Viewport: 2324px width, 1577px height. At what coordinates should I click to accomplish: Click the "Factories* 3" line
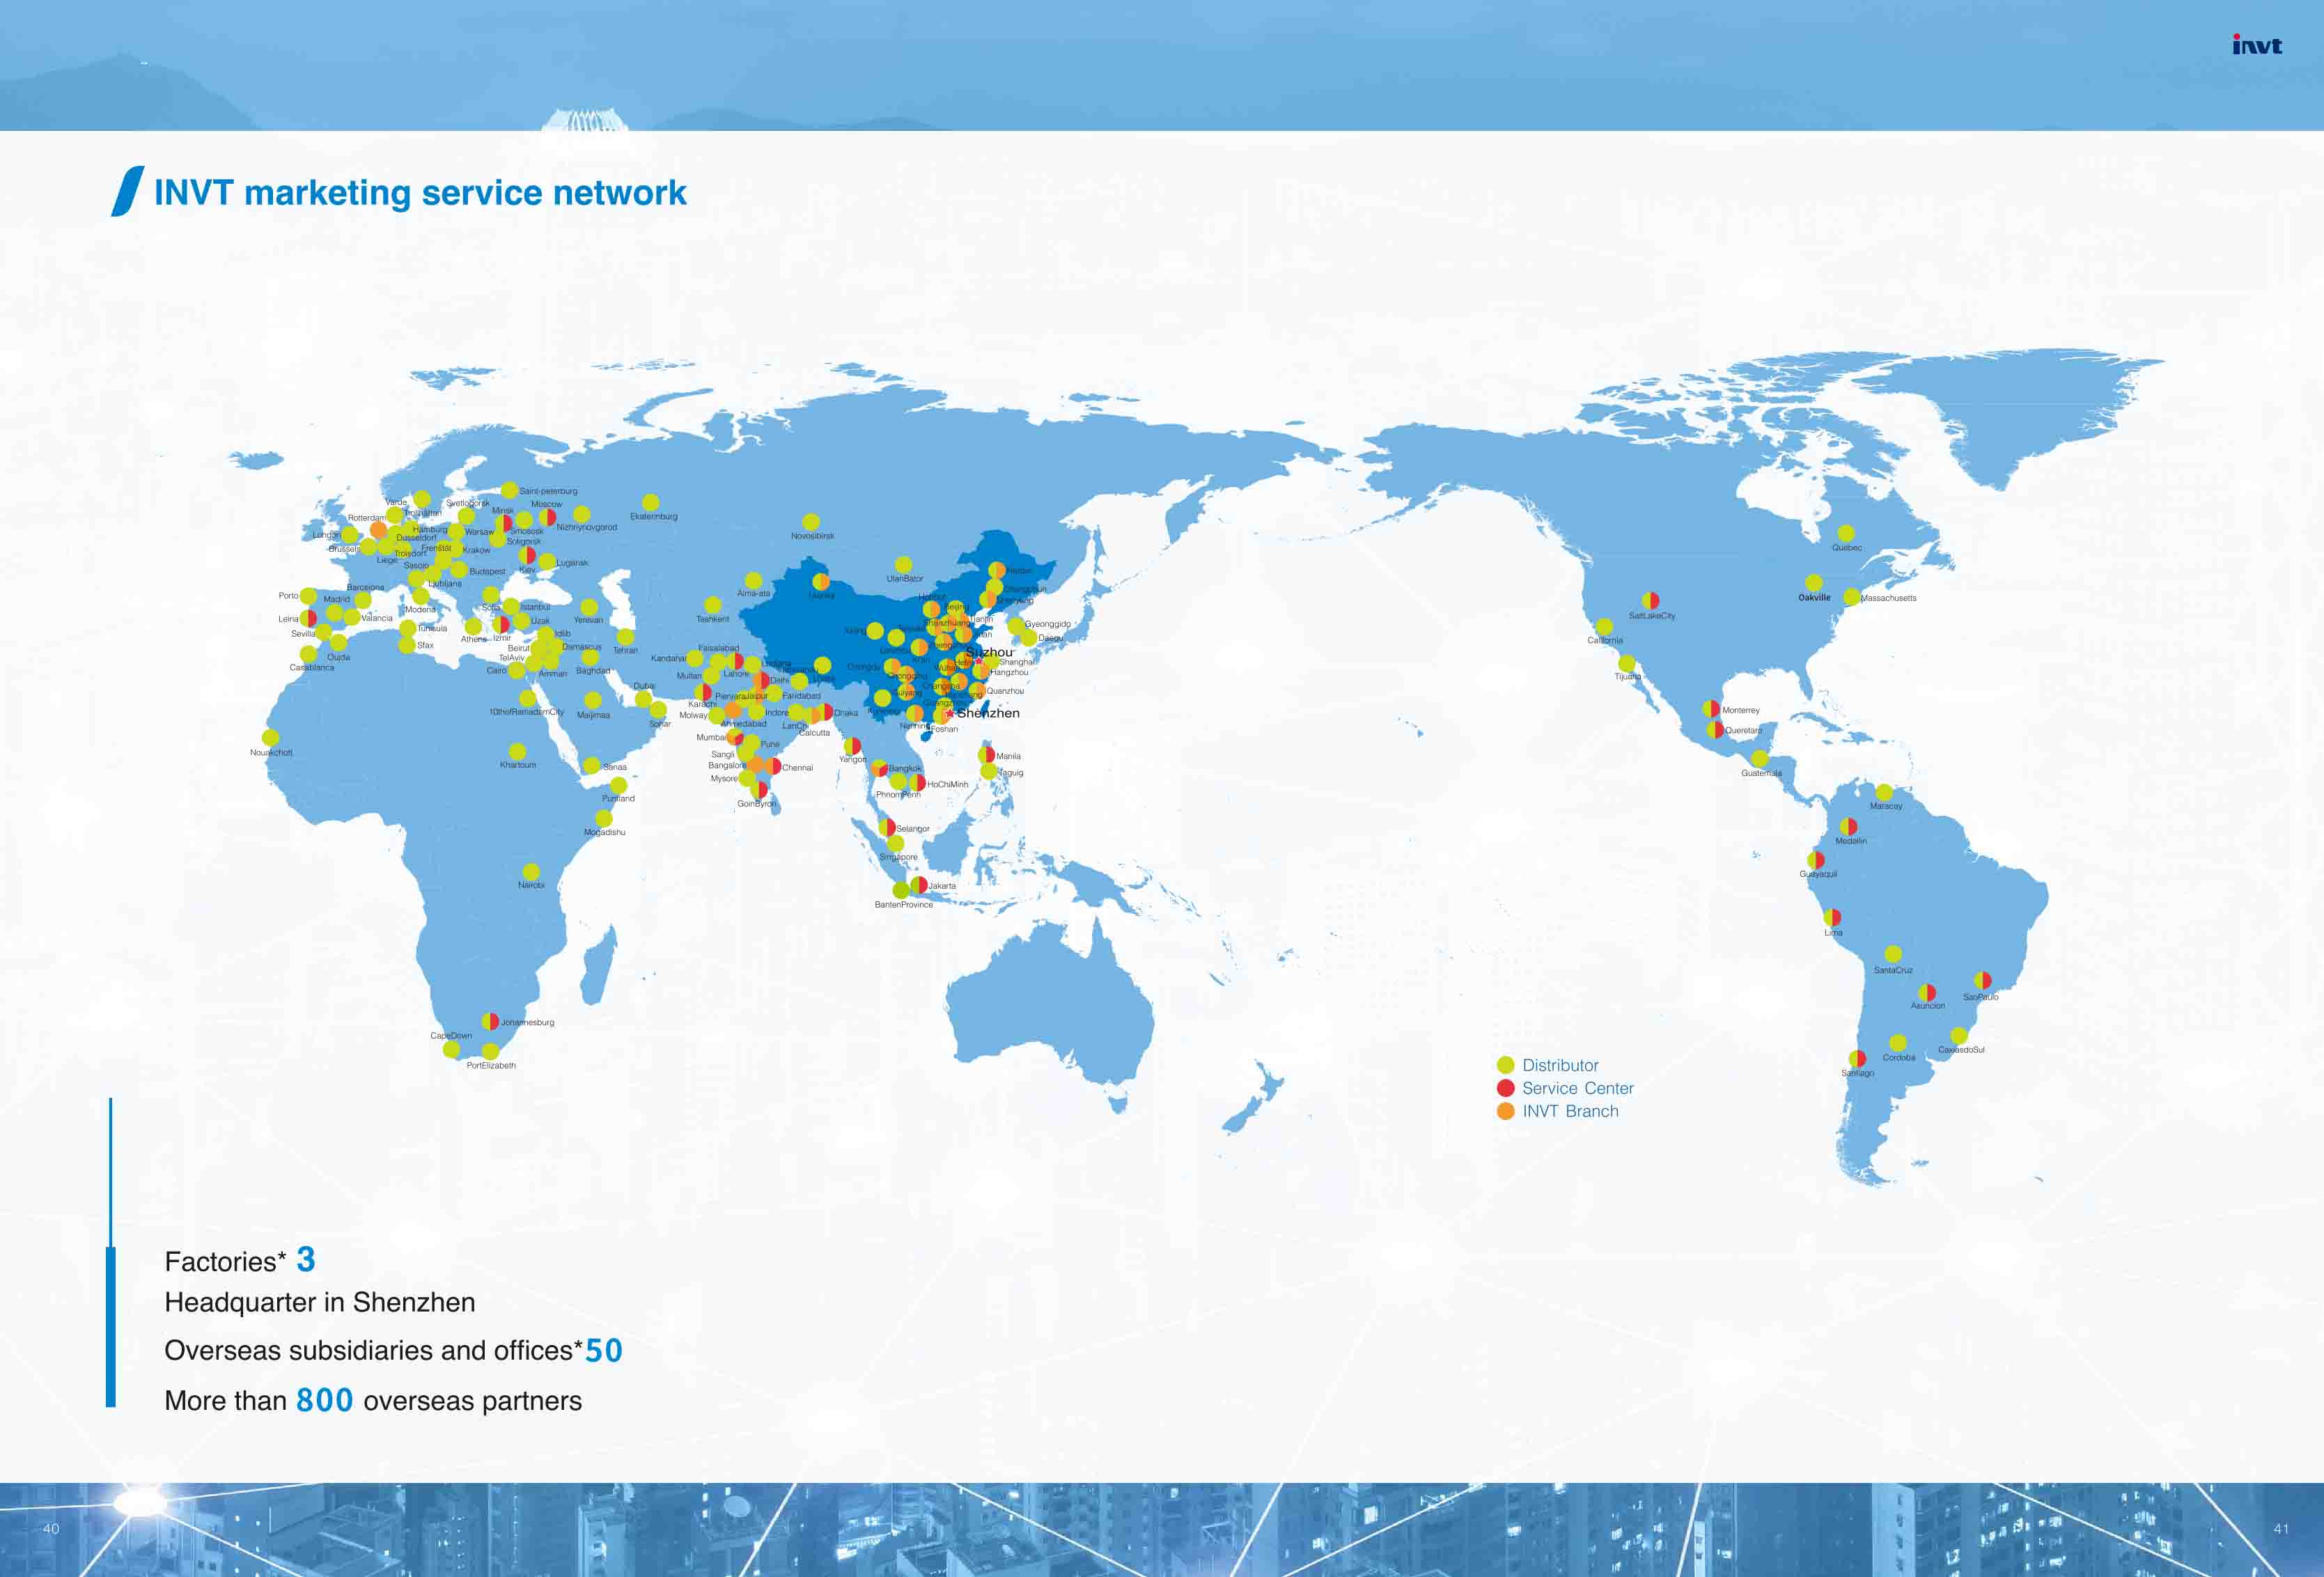point(240,1260)
